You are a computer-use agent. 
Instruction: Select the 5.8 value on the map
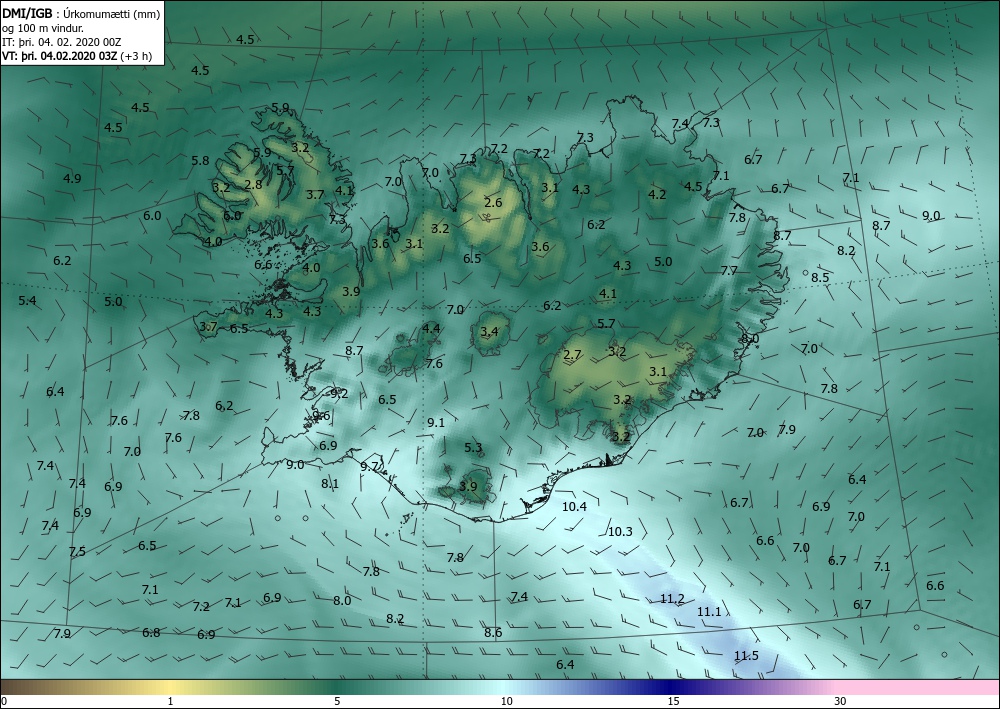(x=200, y=160)
